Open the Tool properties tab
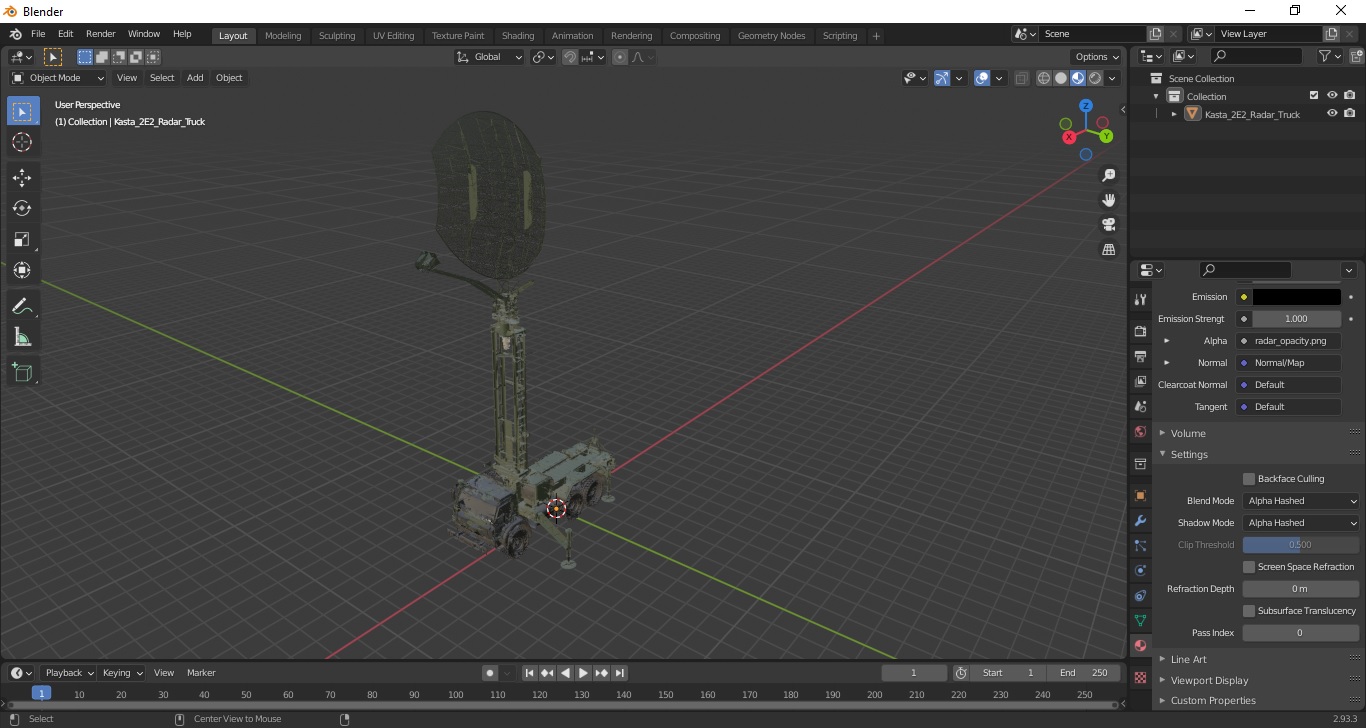1366x728 pixels. (x=1140, y=300)
